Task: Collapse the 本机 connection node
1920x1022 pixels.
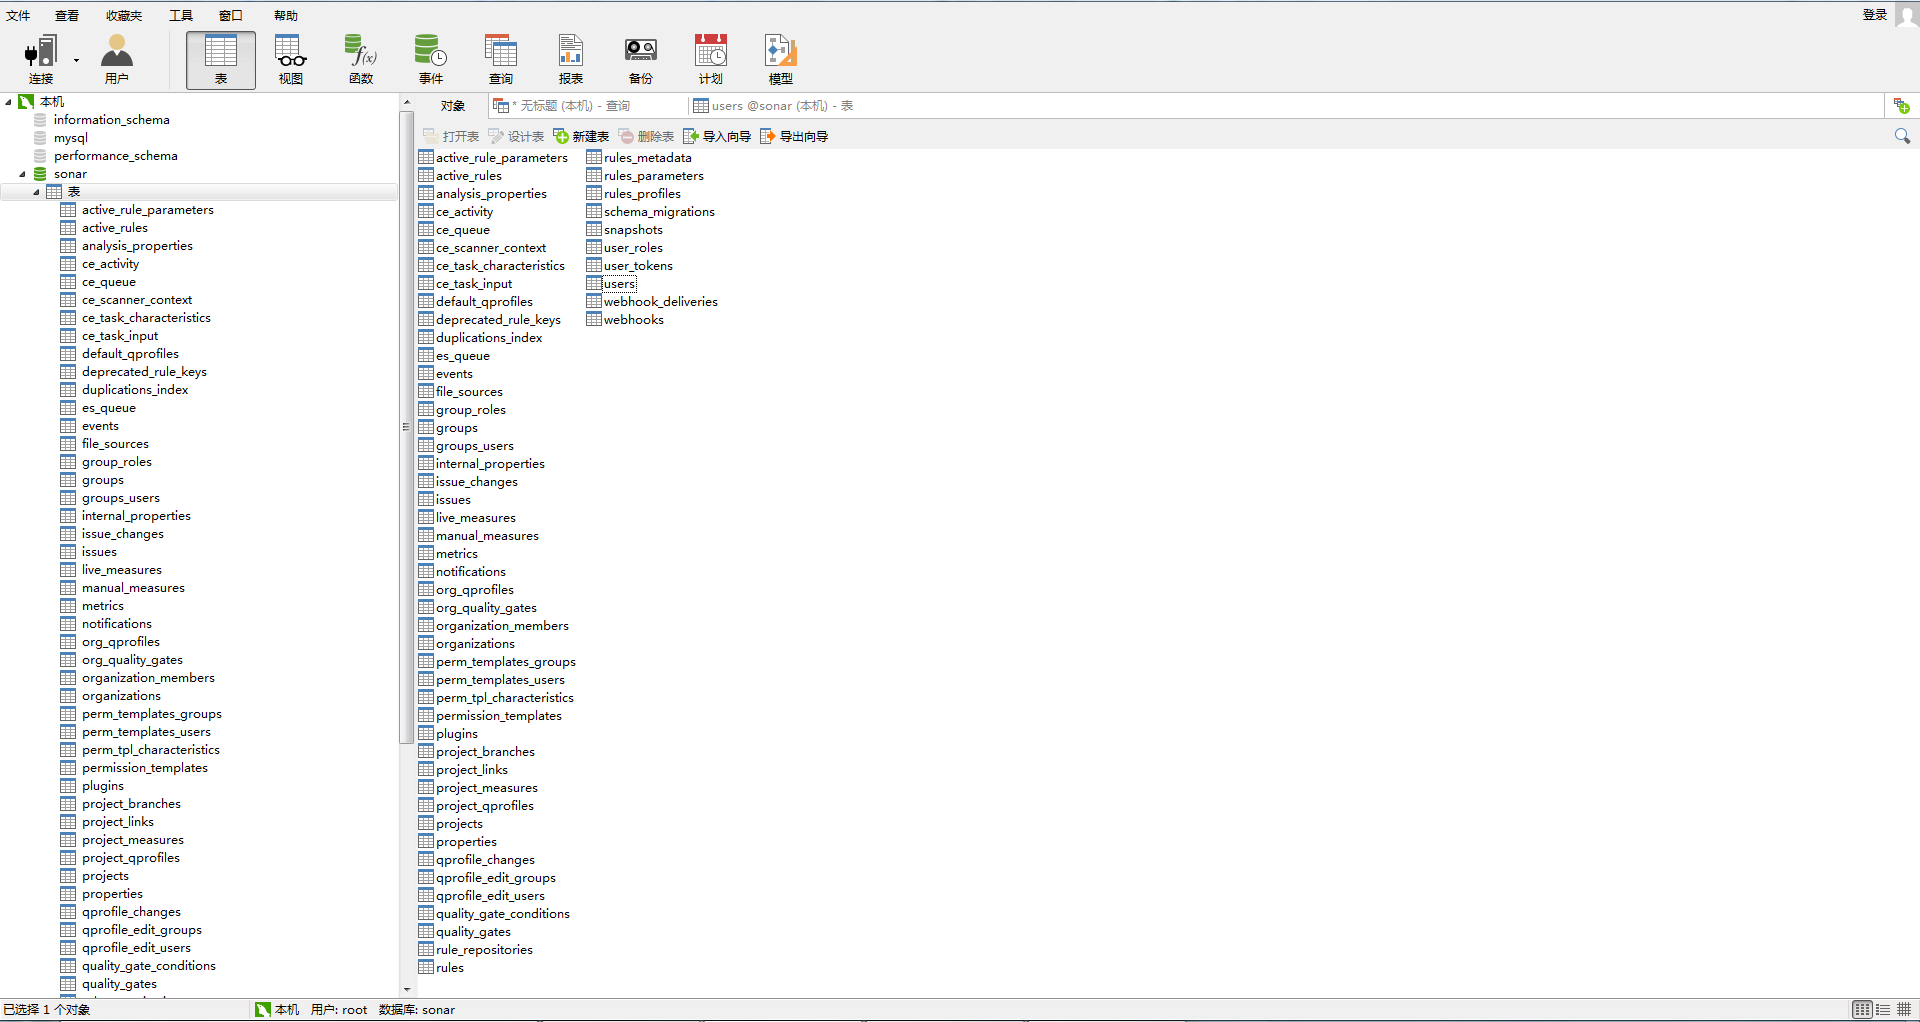Action: tap(9, 102)
